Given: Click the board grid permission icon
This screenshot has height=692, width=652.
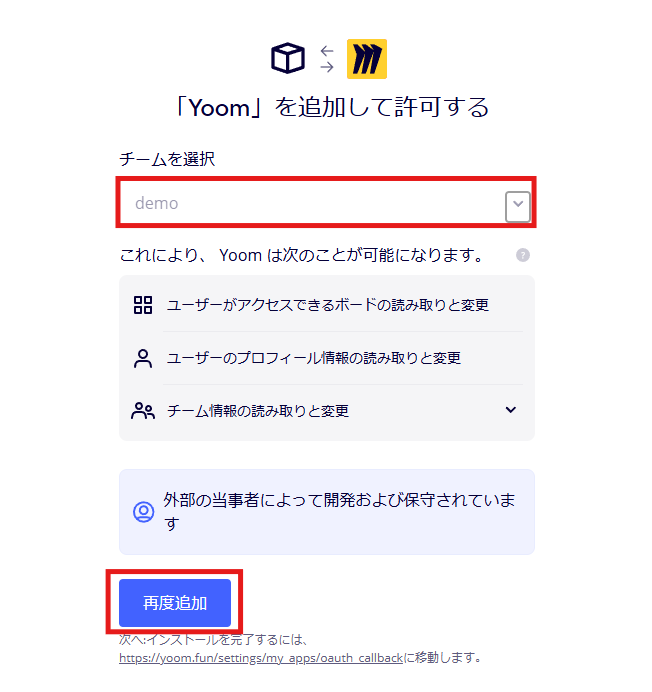Looking at the screenshot, I should [143, 305].
